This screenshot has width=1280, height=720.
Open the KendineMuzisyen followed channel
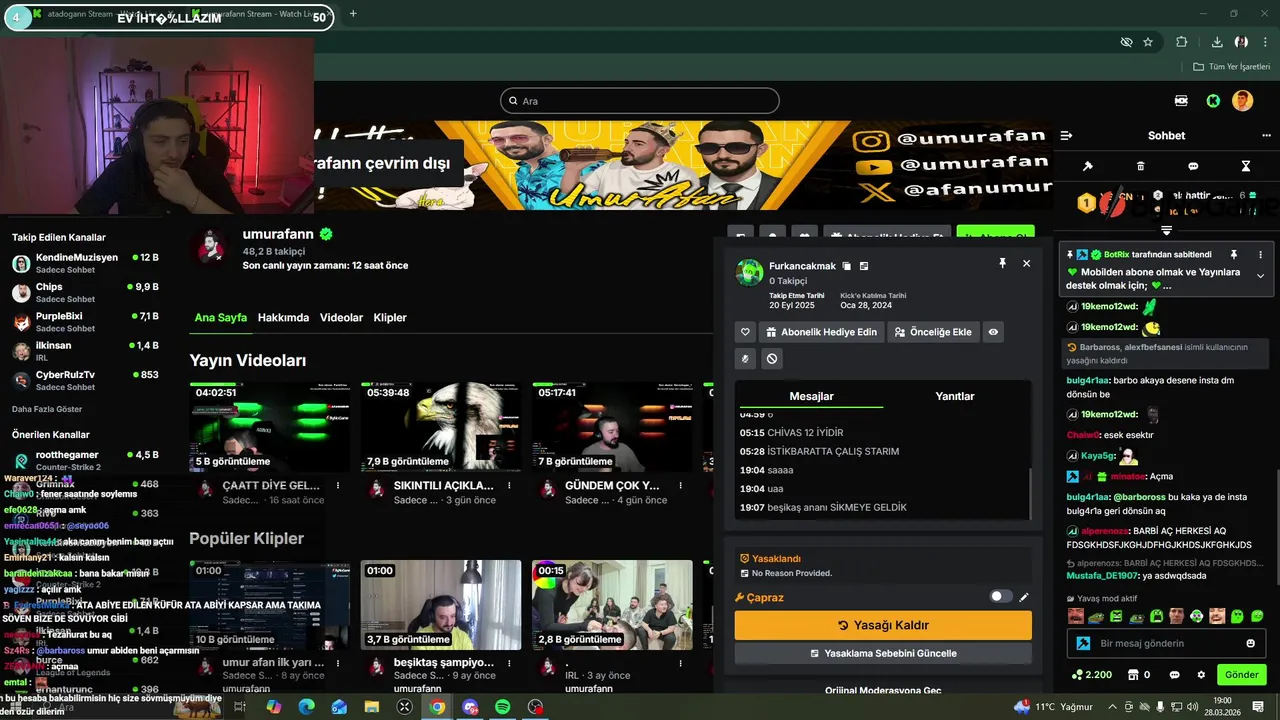[86, 263]
